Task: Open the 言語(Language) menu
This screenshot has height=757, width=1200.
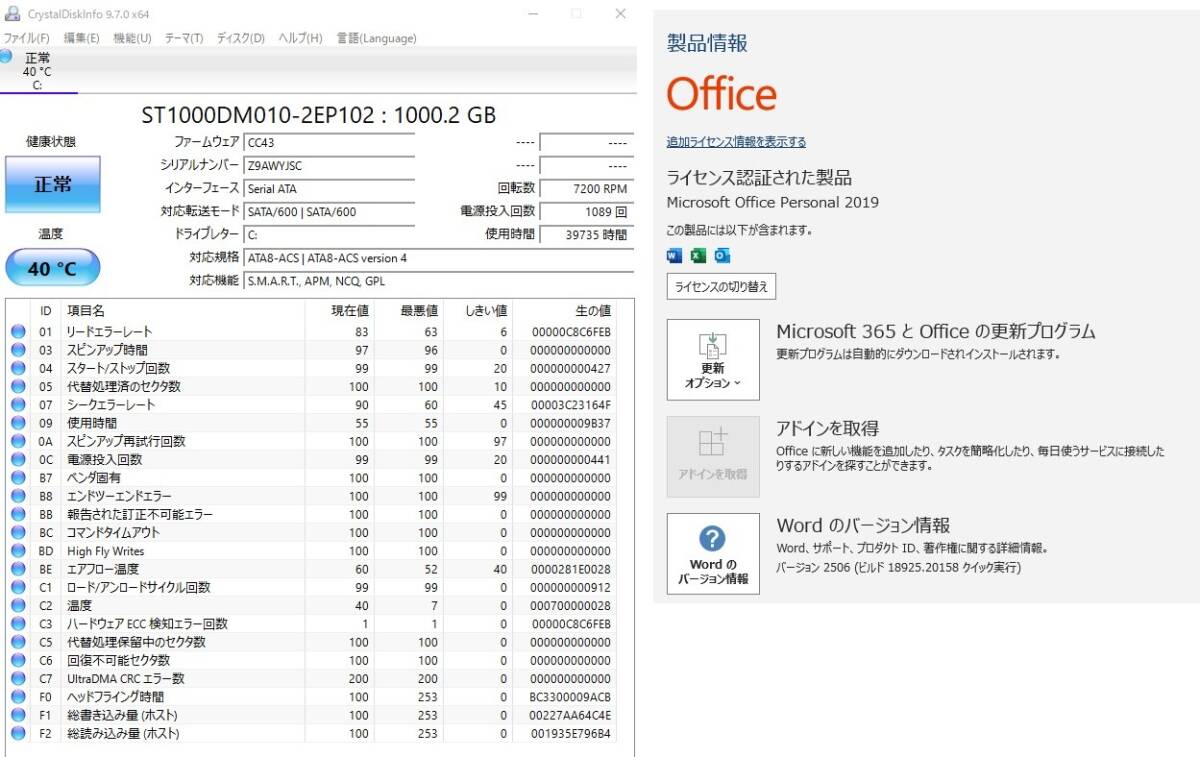Action: point(376,38)
